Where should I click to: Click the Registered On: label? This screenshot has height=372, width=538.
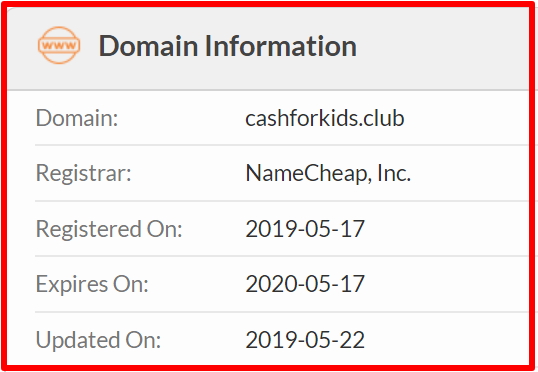pyautogui.click(x=109, y=229)
